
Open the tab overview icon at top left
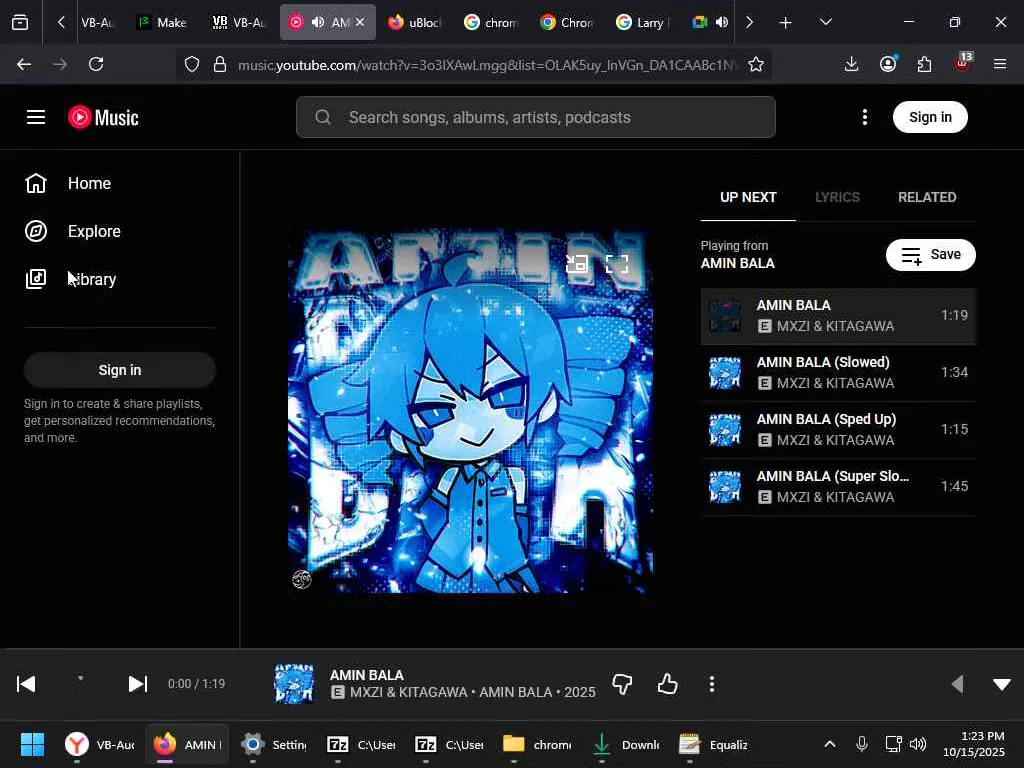coord(20,22)
